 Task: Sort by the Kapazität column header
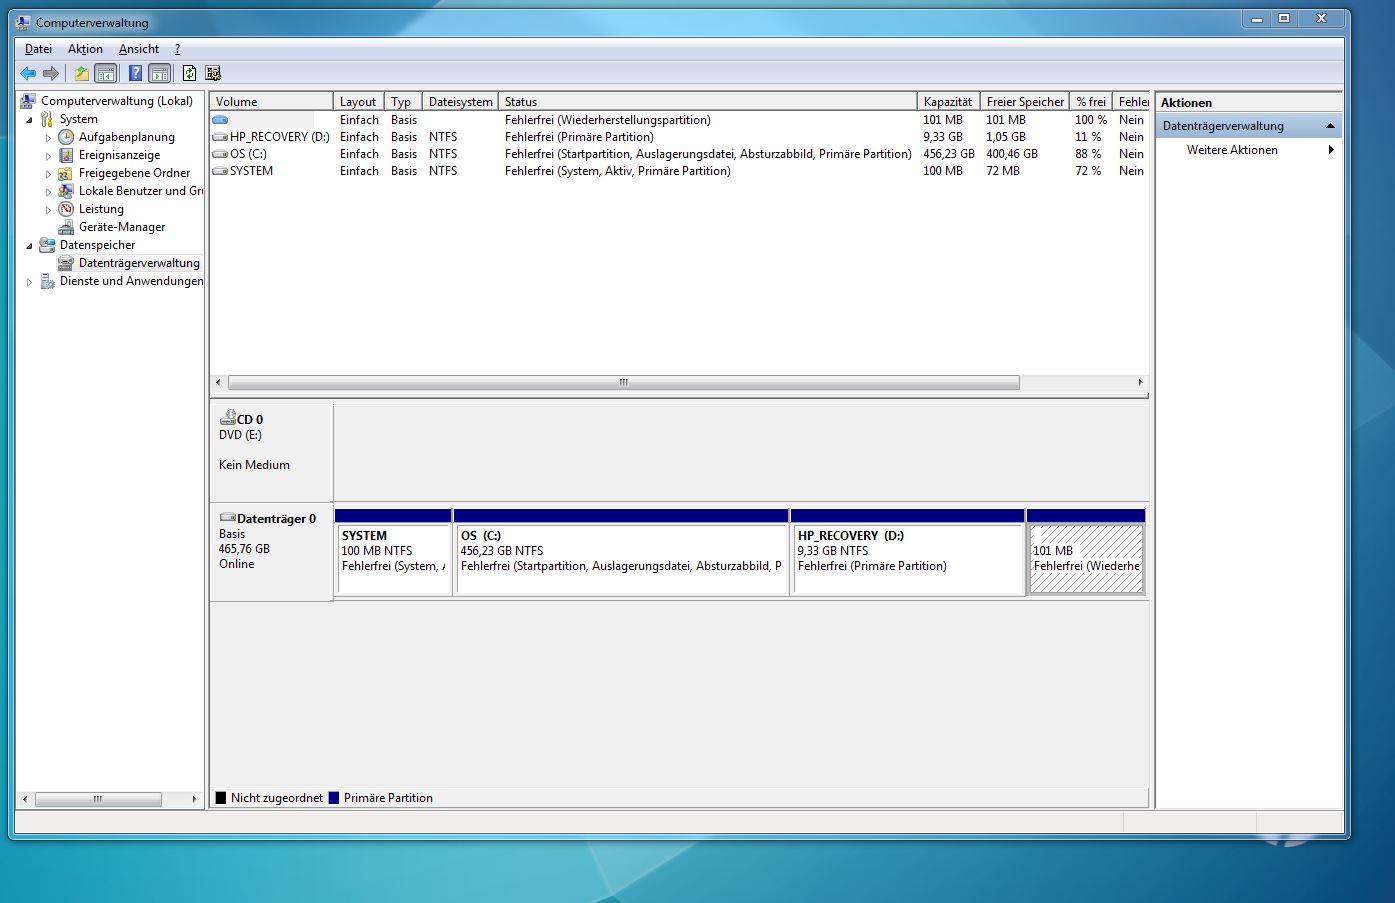[x=948, y=102]
